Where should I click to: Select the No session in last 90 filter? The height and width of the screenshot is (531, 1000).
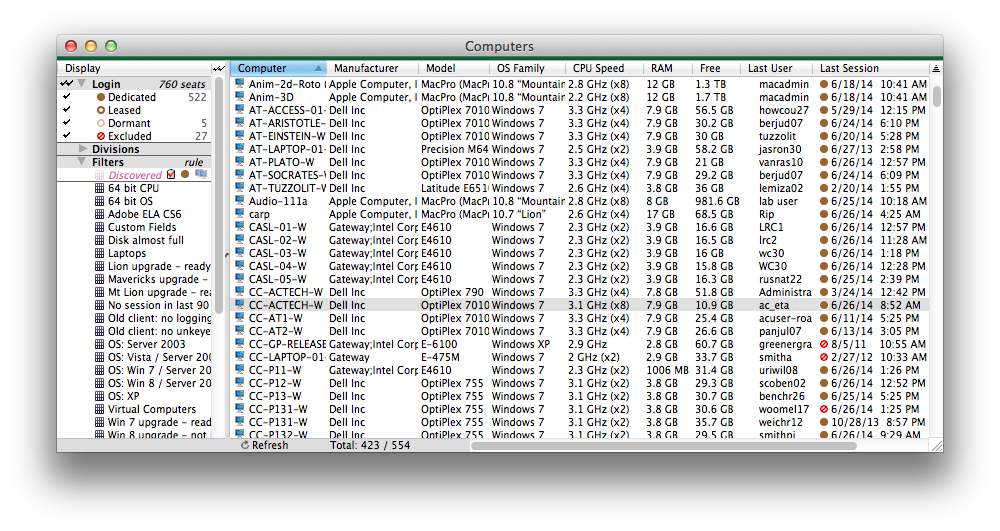pyautogui.click(x=158, y=305)
